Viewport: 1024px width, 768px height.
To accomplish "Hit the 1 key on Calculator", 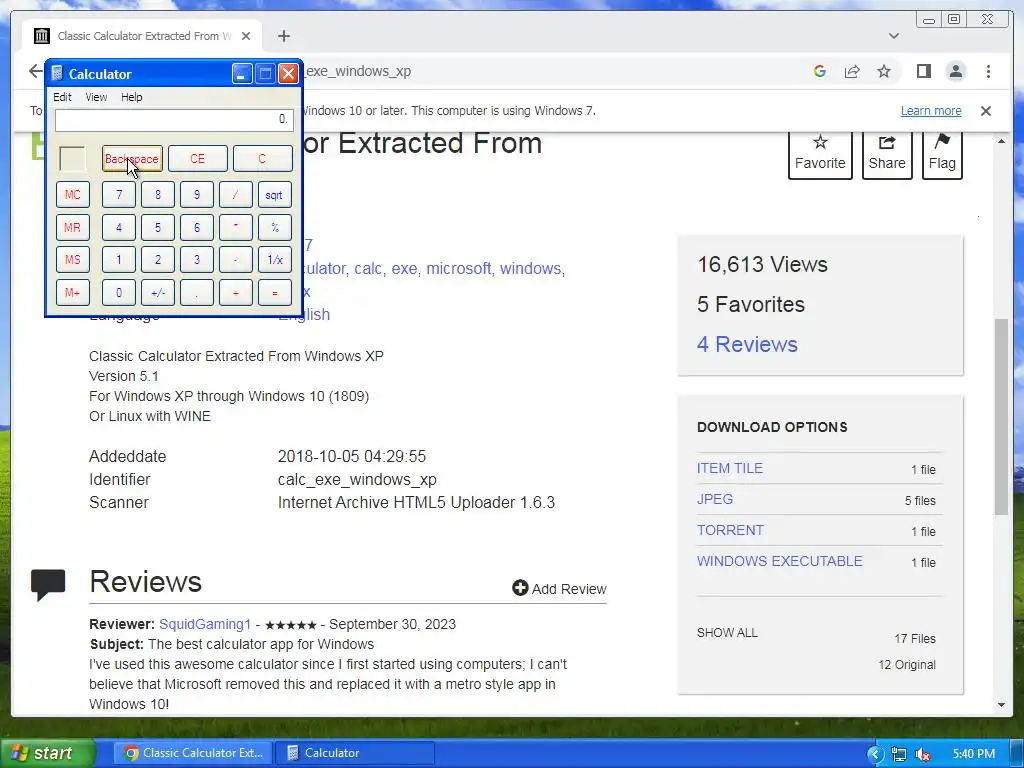I will click(x=119, y=260).
